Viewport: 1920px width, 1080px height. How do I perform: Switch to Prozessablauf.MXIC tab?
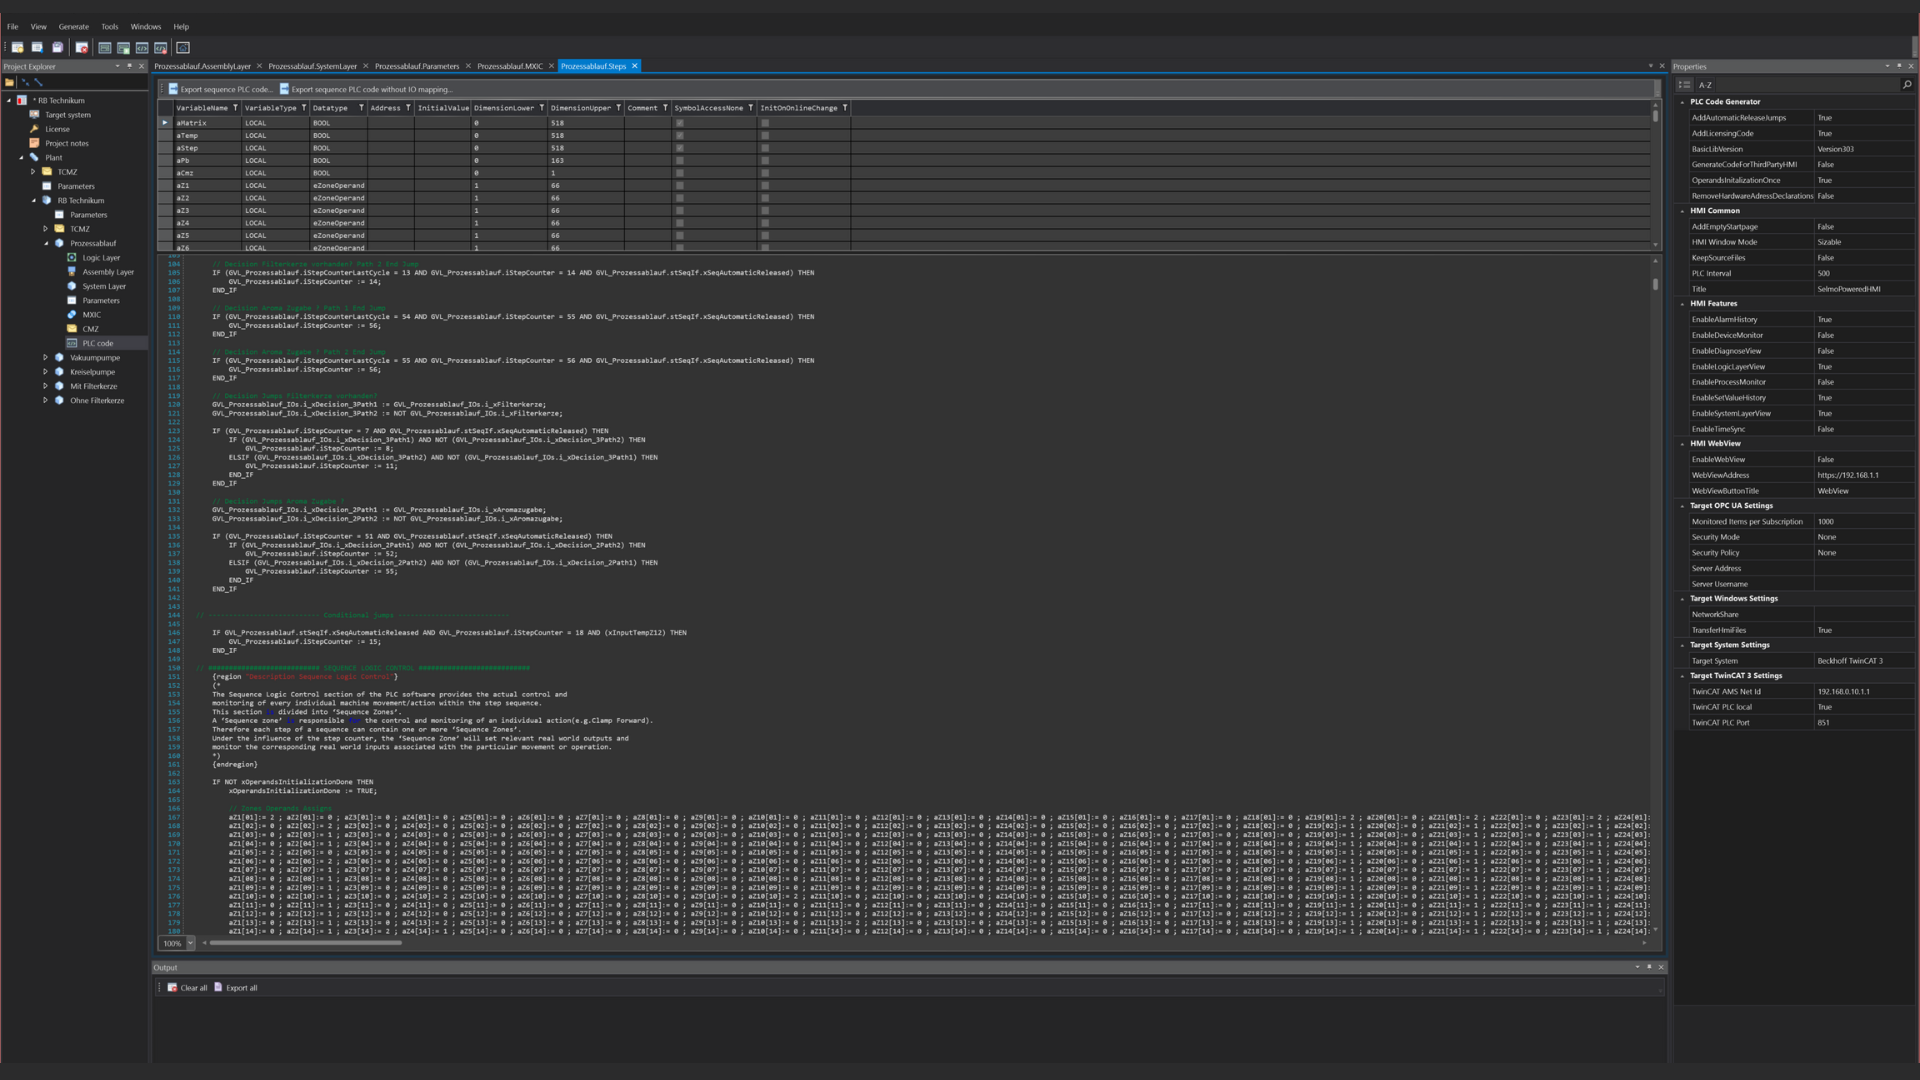coord(510,66)
